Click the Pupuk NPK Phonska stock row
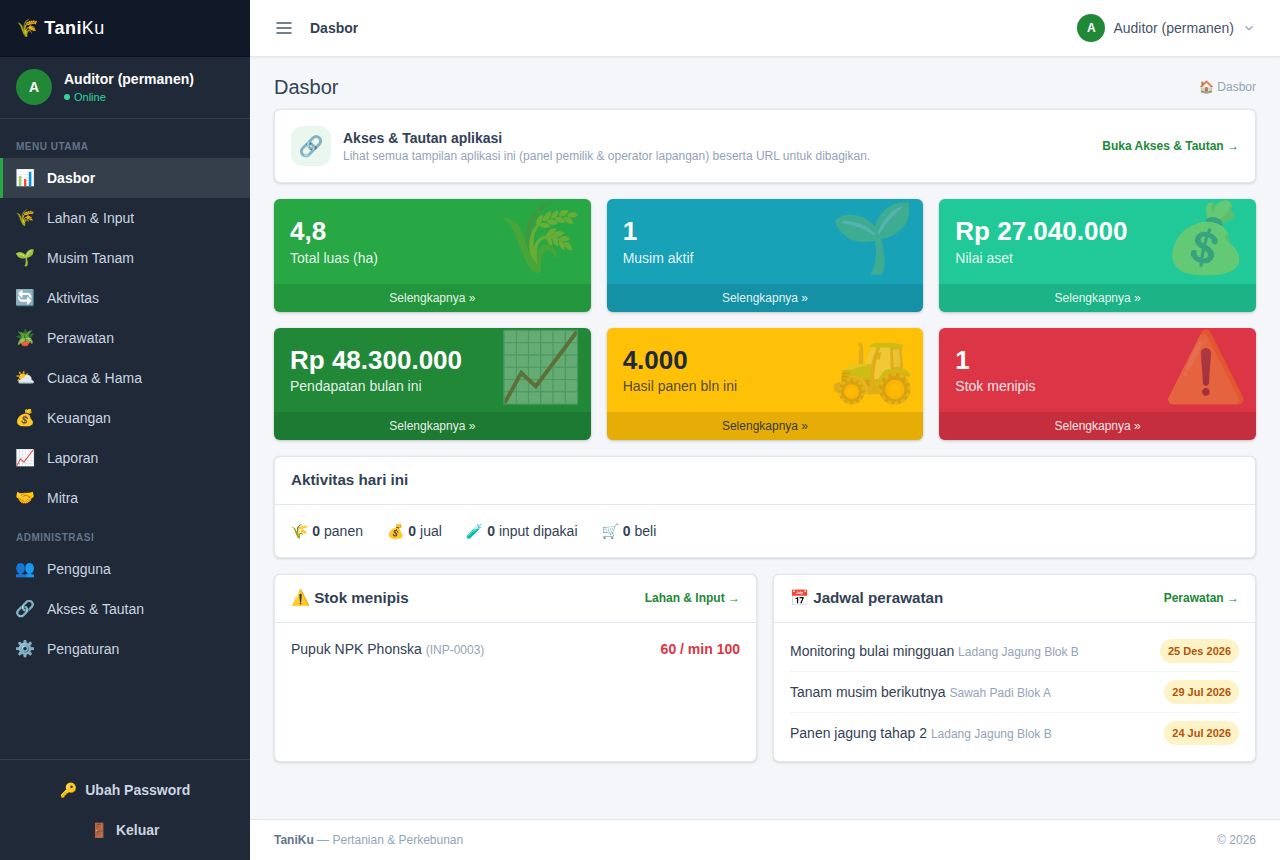1280x860 pixels. tap(515, 649)
